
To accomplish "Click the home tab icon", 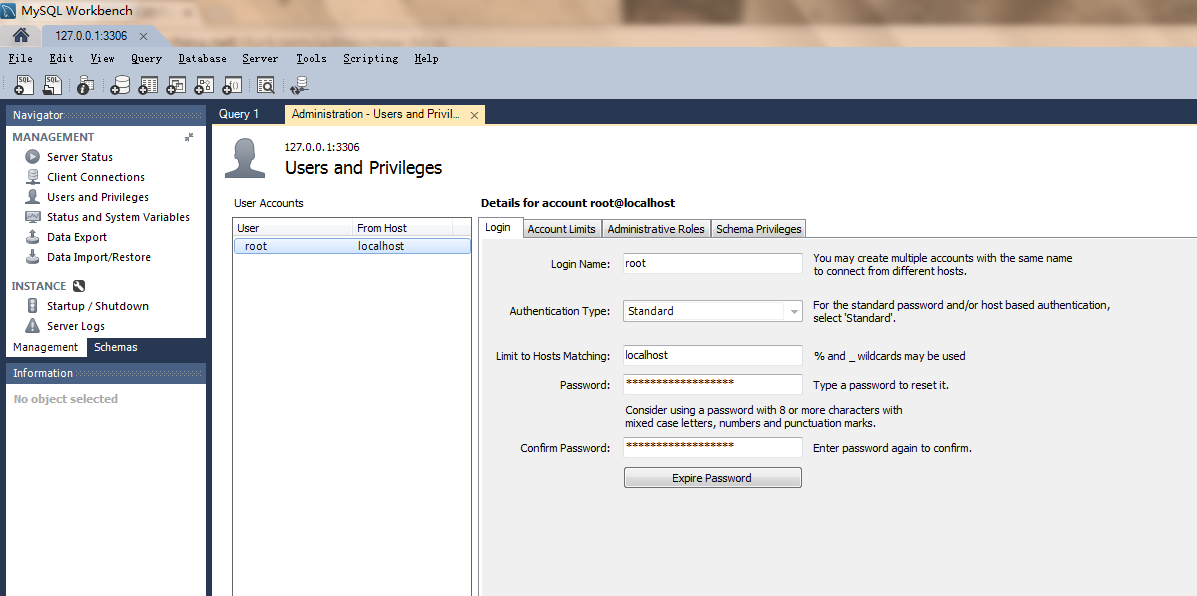I will (x=21, y=36).
